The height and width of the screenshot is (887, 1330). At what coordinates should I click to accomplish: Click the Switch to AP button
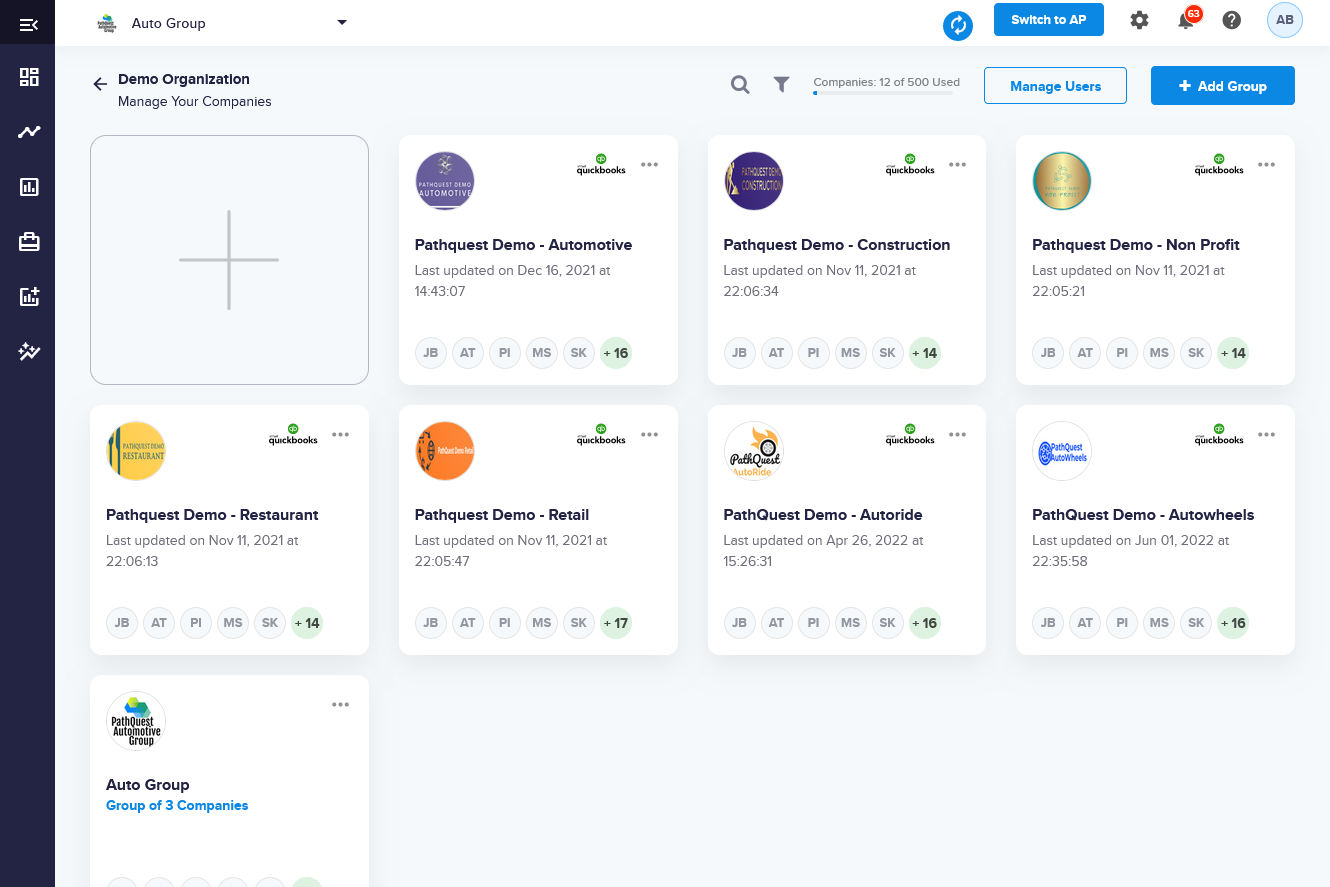point(1048,19)
